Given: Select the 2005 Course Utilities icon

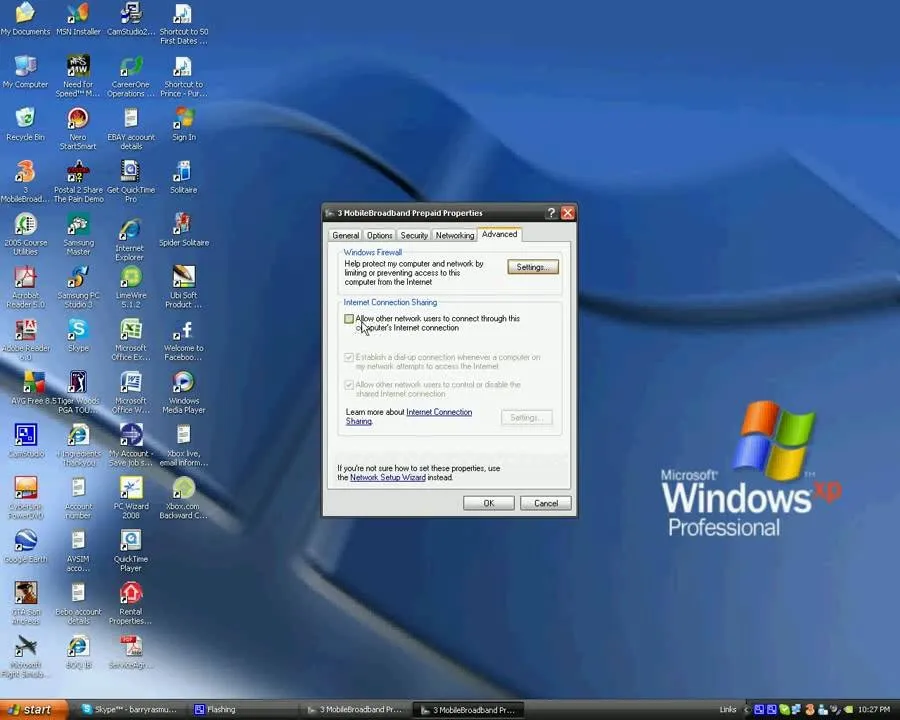Looking at the screenshot, I should click(x=25, y=234).
